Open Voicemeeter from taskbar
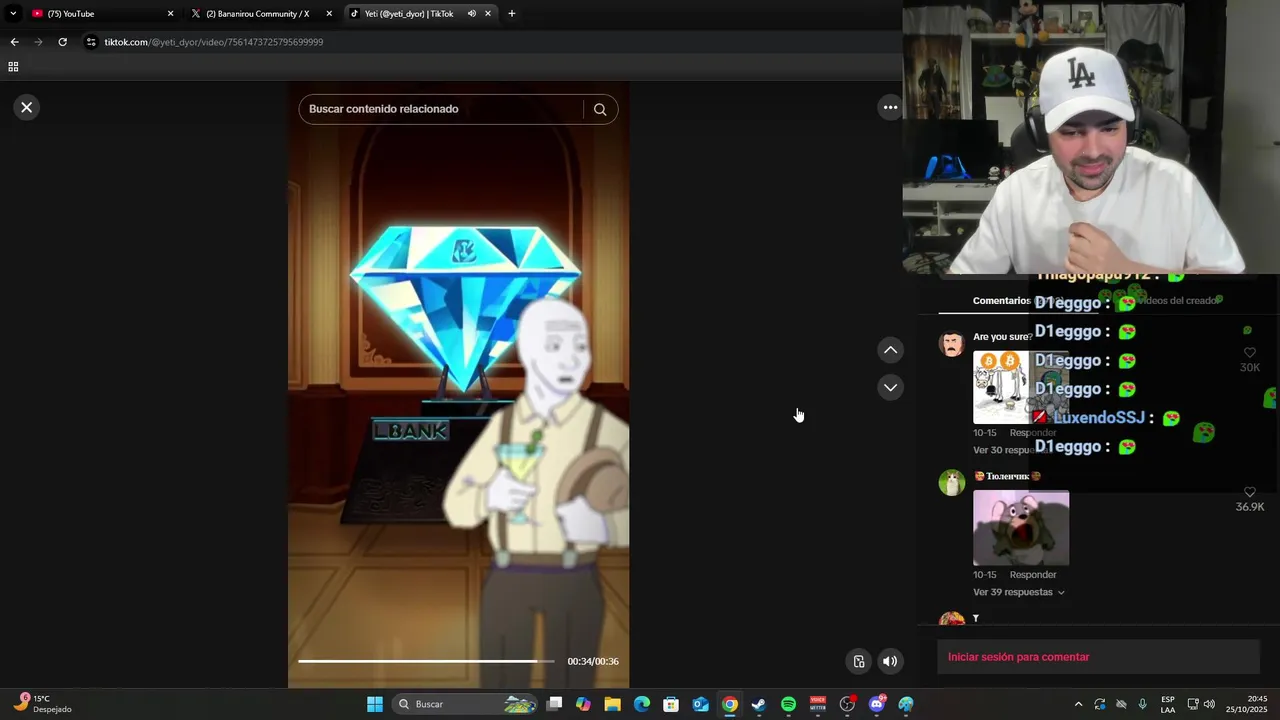Viewport: 1280px width, 720px height. pos(818,704)
